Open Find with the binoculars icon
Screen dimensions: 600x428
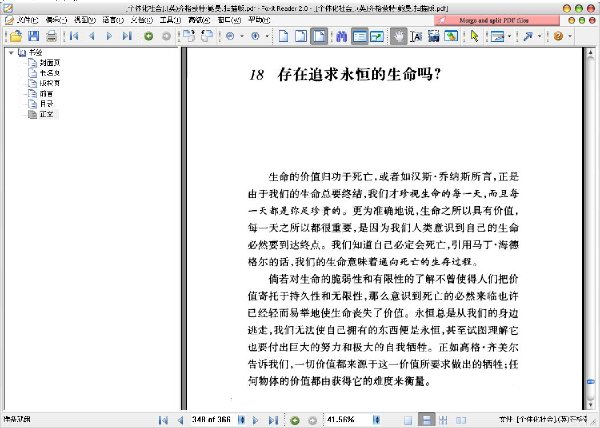[341, 36]
